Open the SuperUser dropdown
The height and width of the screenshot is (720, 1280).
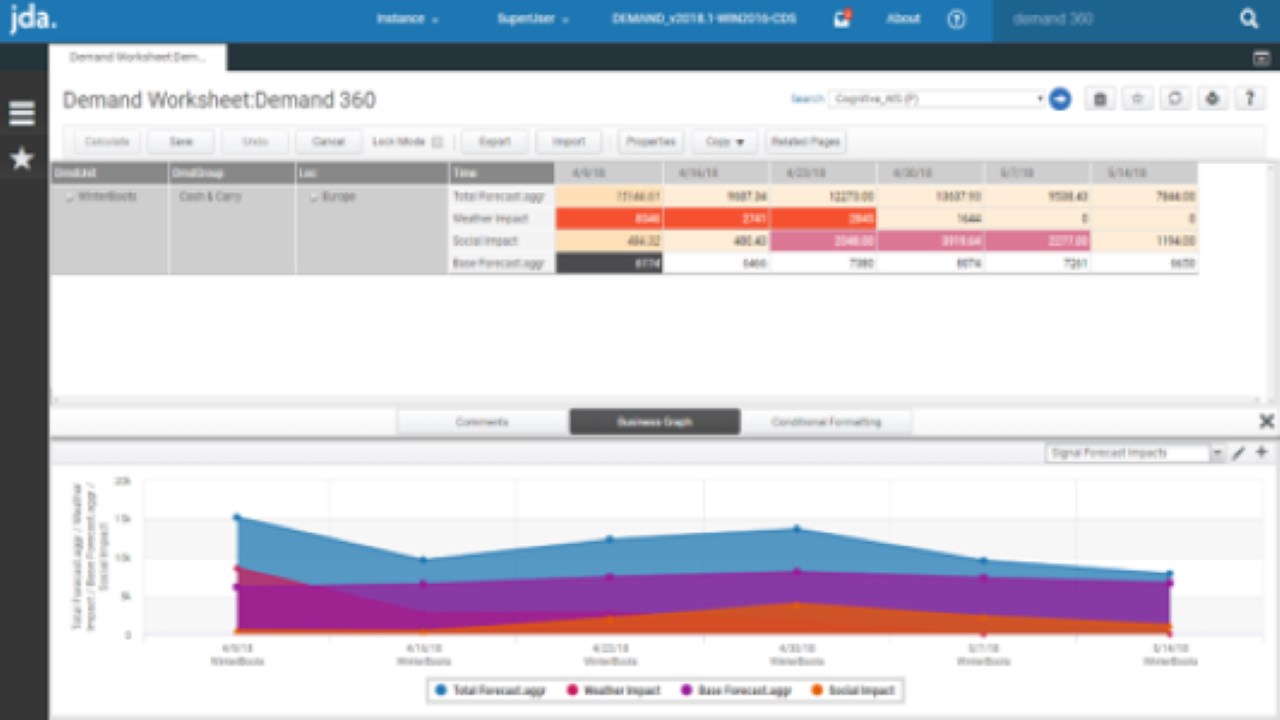point(533,19)
